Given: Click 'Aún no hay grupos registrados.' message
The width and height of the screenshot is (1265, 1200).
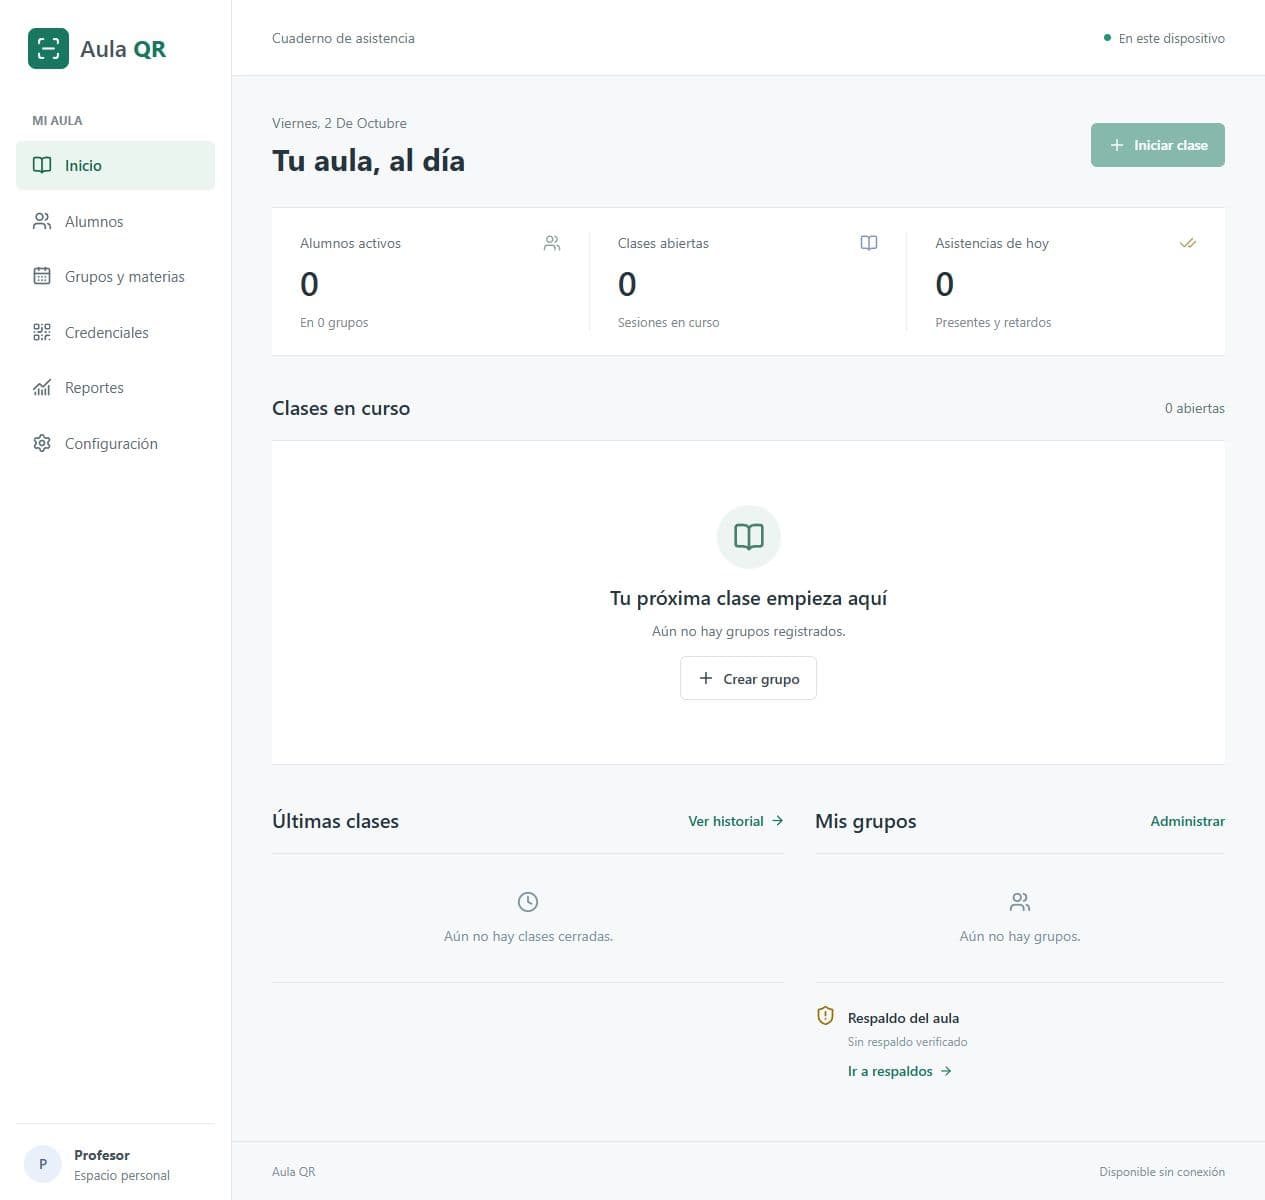Looking at the screenshot, I should 748,631.
